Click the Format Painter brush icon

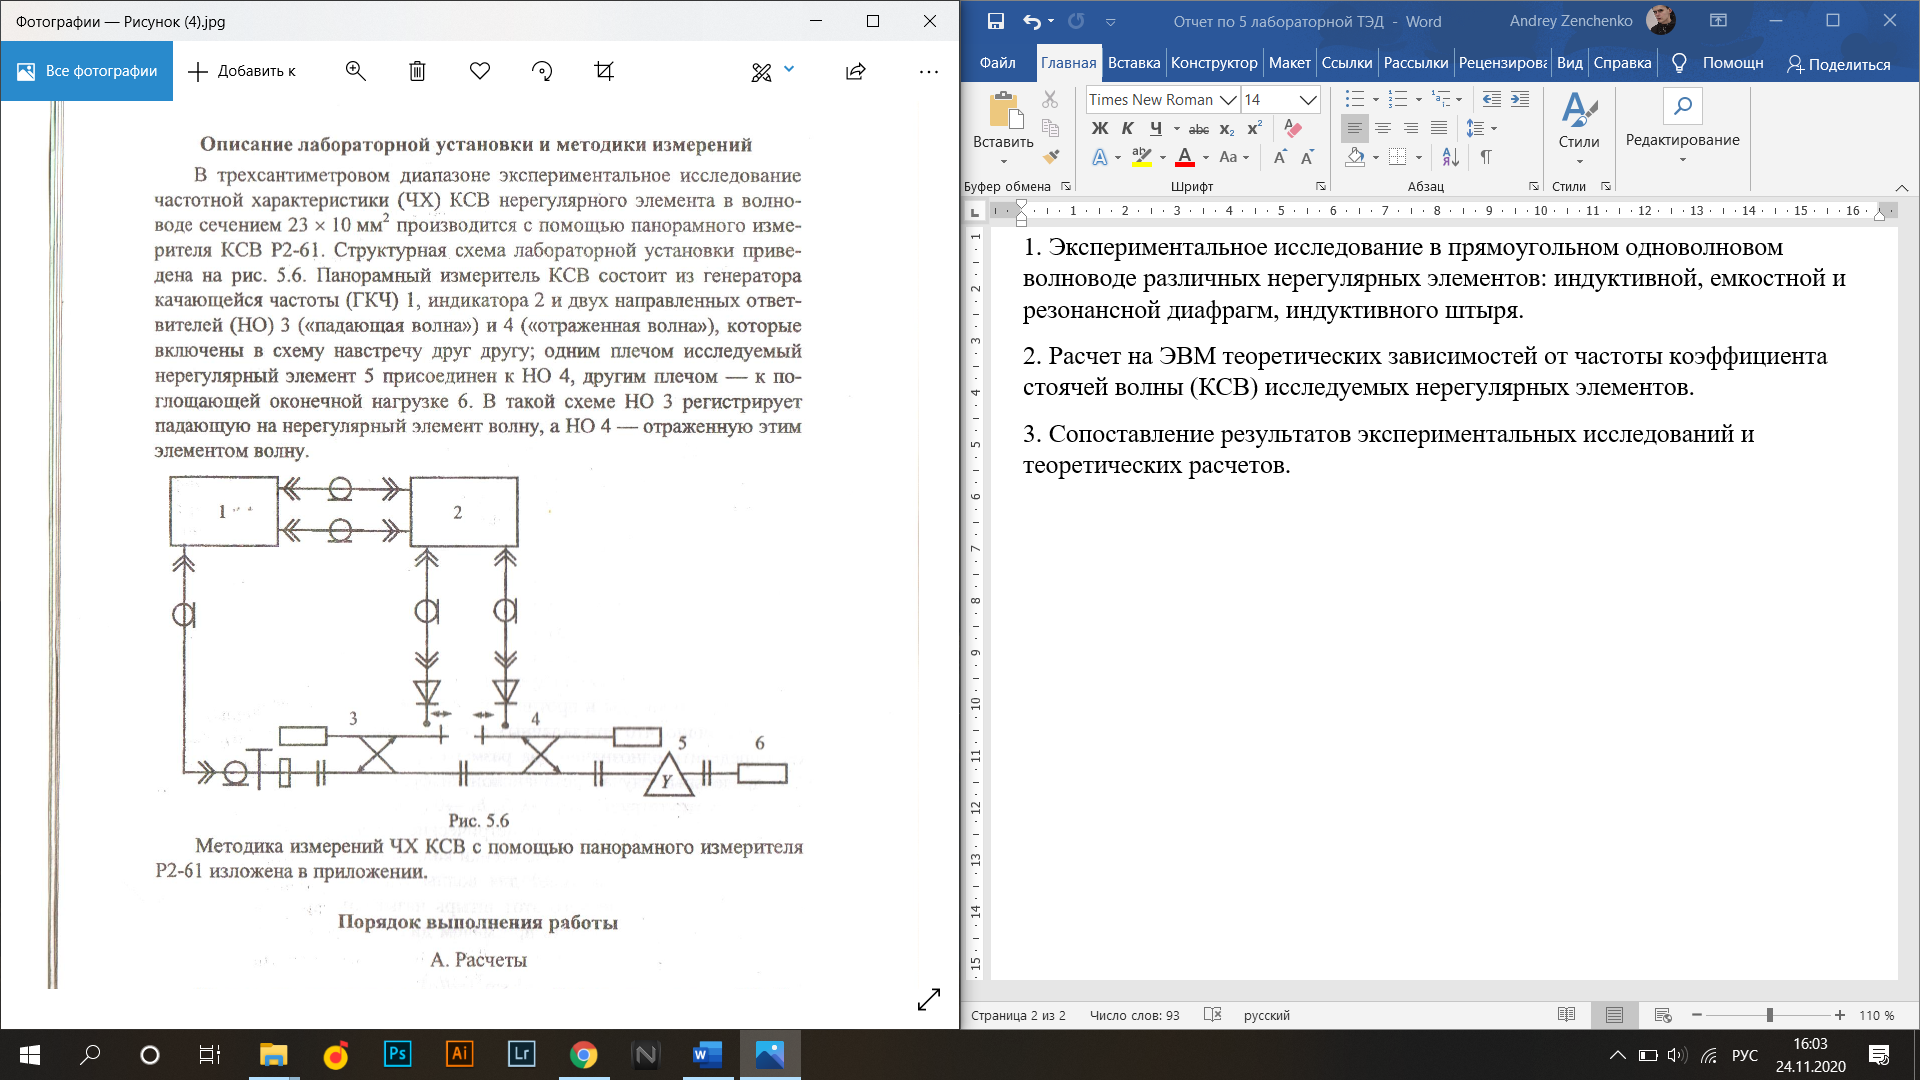pyautogui.click(x=1050, y=157)
